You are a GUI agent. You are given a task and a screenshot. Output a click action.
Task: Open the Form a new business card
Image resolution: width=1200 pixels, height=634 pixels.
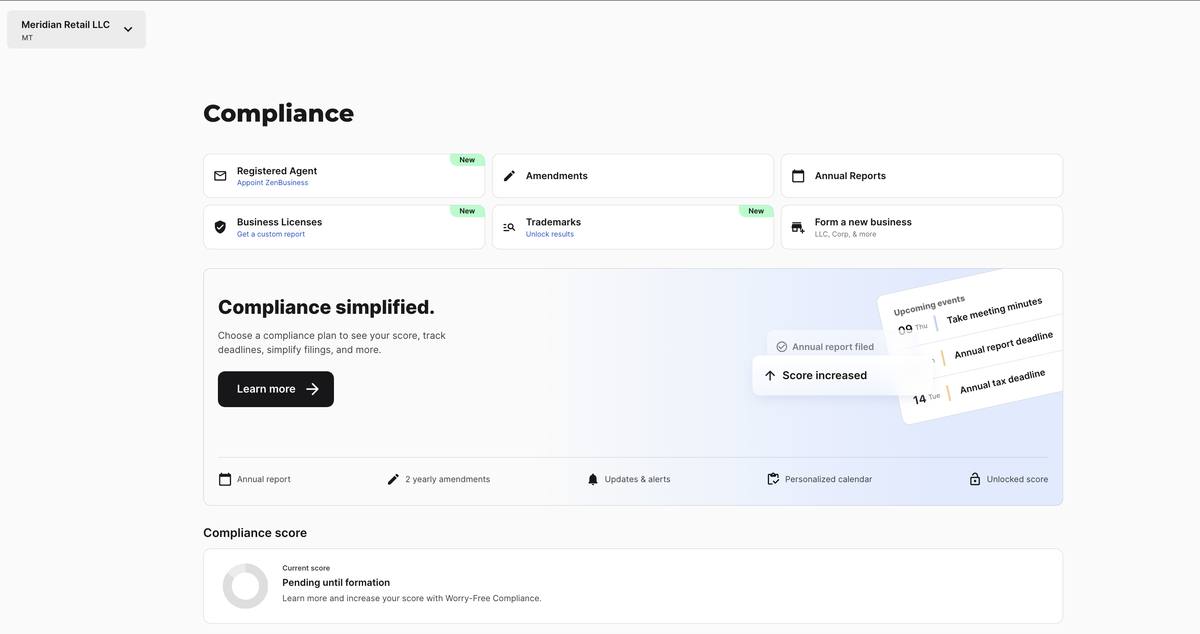coord(922,227)
